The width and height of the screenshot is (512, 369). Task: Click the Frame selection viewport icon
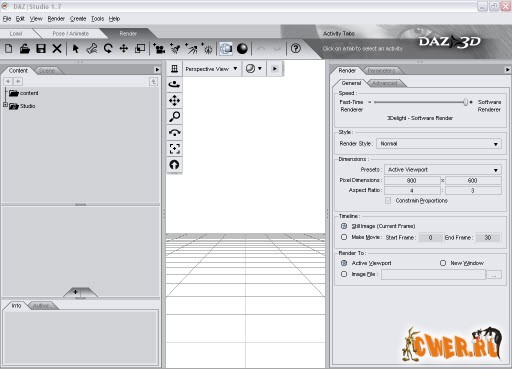[175, 149]
